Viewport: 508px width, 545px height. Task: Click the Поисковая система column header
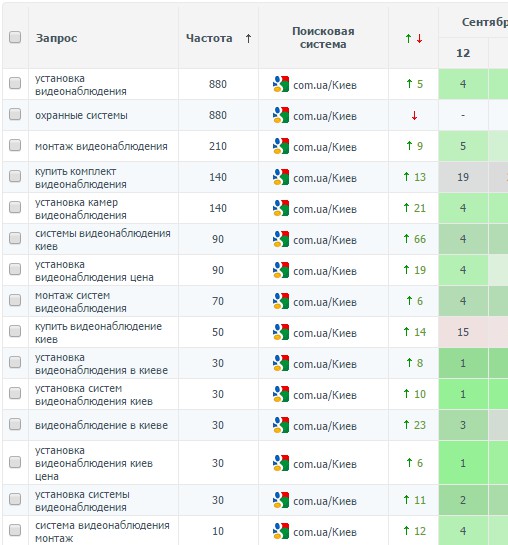pos(323,38)
